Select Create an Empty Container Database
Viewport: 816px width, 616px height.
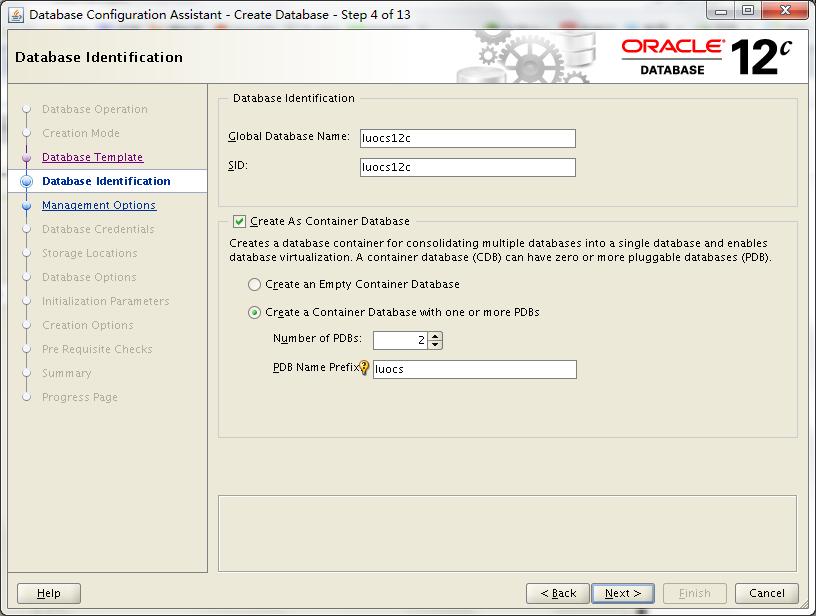tap(254, 285)
